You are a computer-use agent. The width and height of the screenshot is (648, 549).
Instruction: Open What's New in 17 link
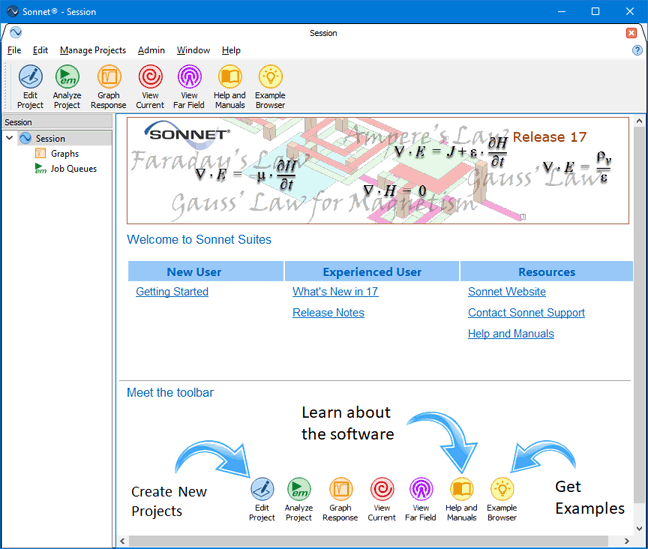pos(335,291)
